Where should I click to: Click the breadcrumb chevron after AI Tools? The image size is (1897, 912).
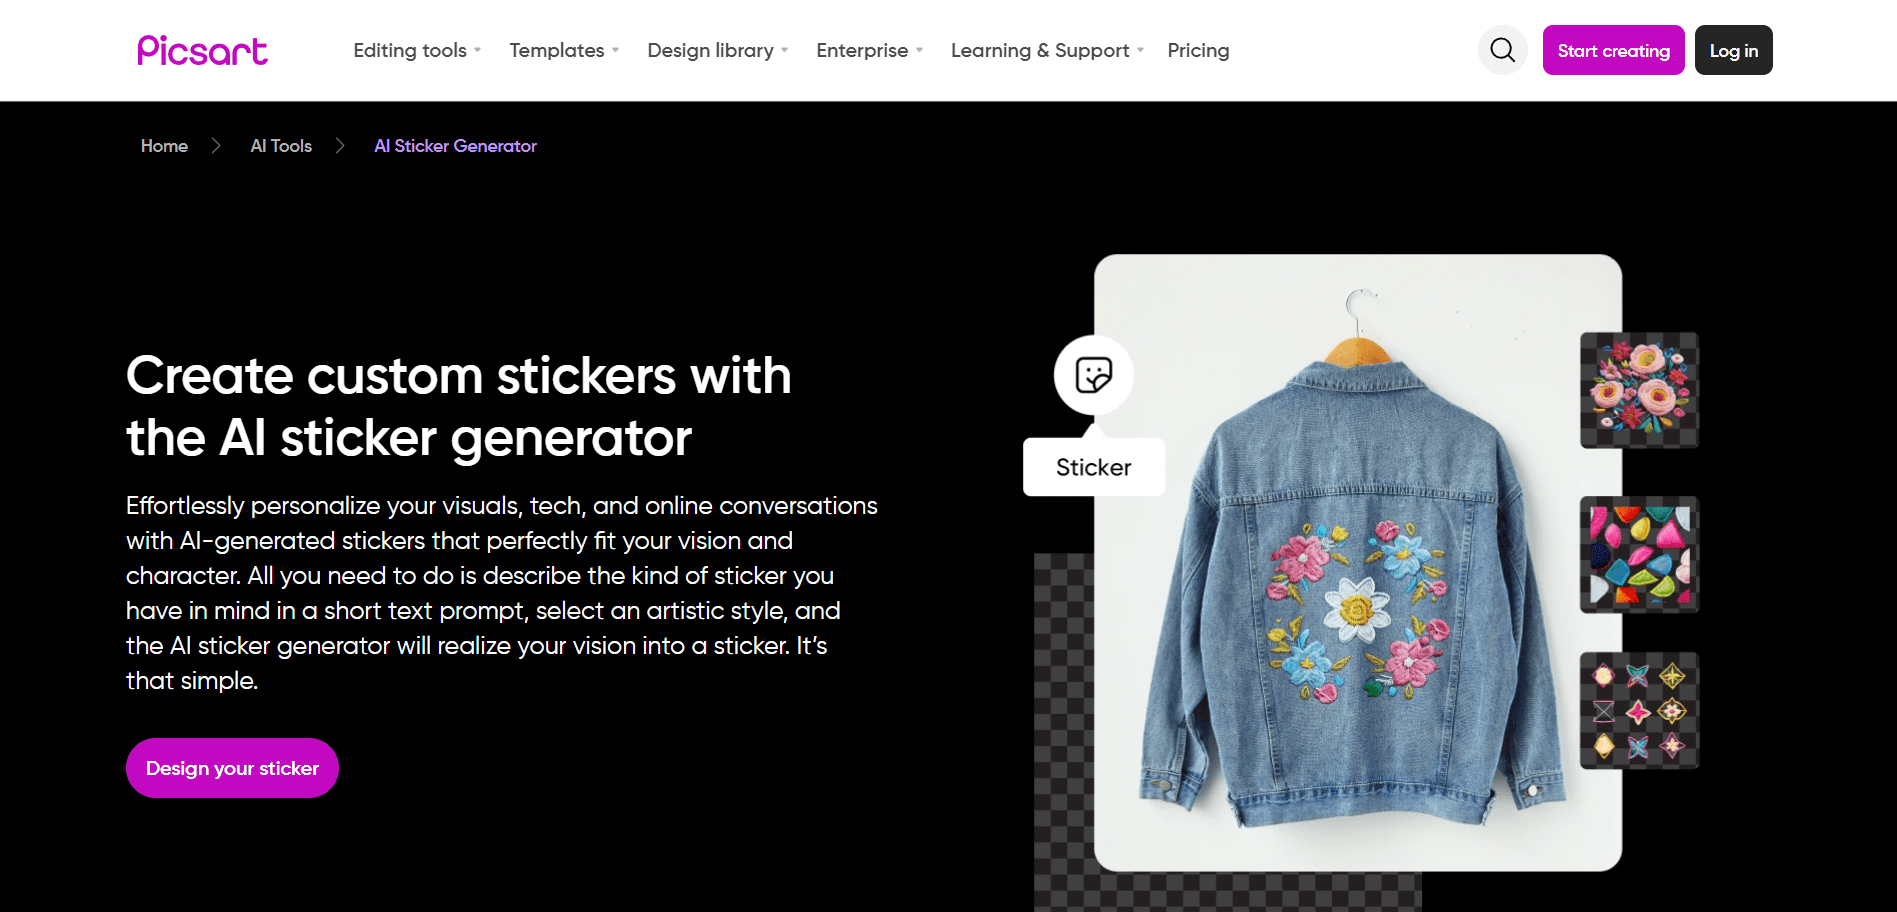[340, 146]
